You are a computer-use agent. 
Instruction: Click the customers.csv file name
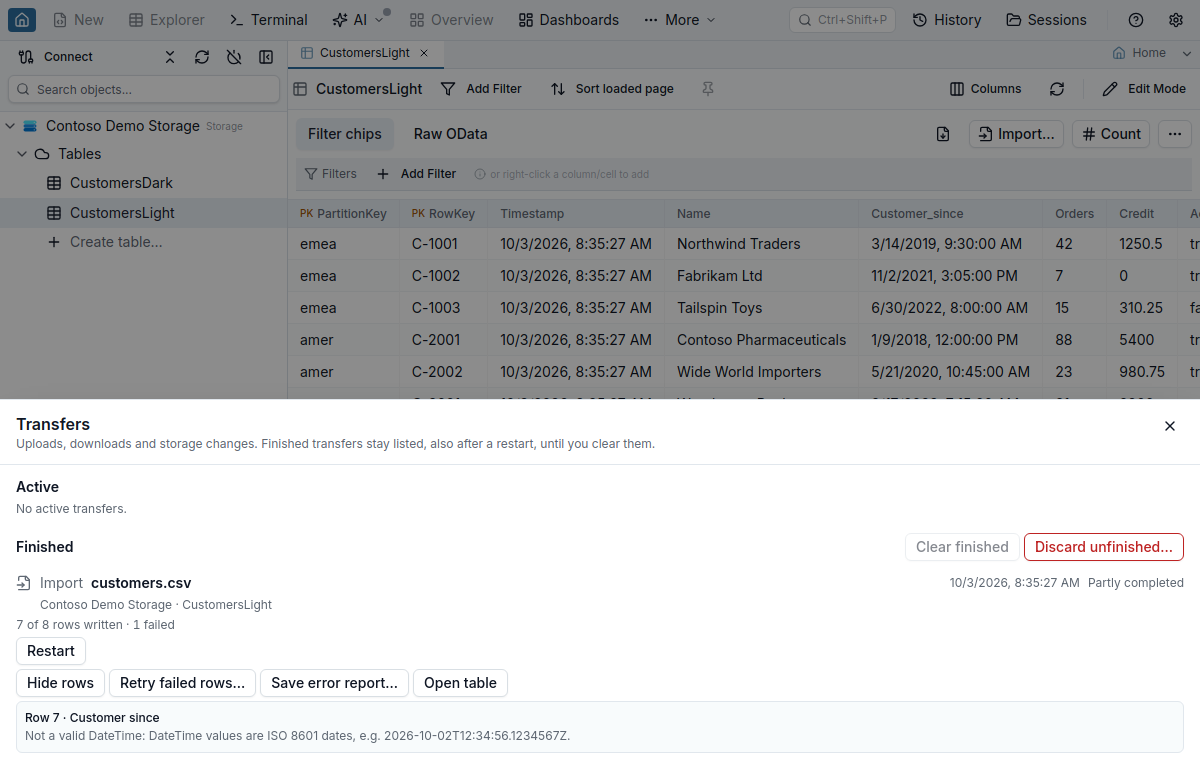point(141,583)
